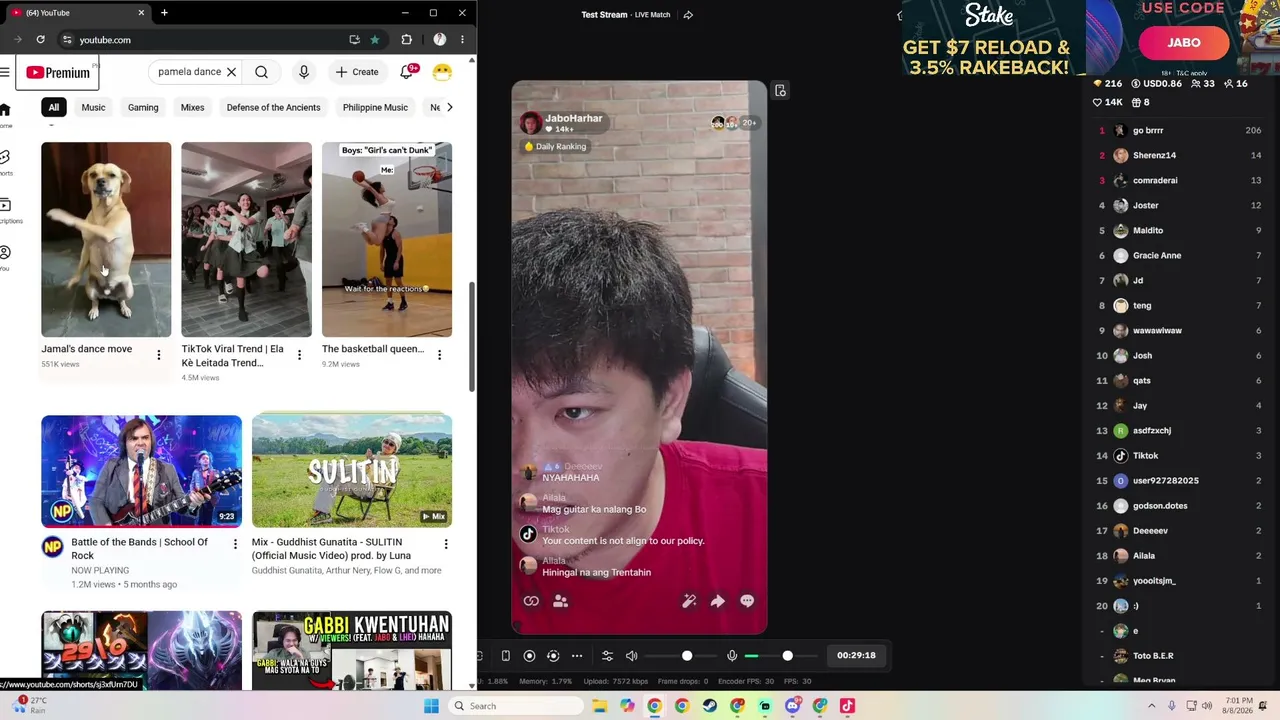
Task: Click the YouTube Create button
Action: pyautogui.click(x=357, y=72)
